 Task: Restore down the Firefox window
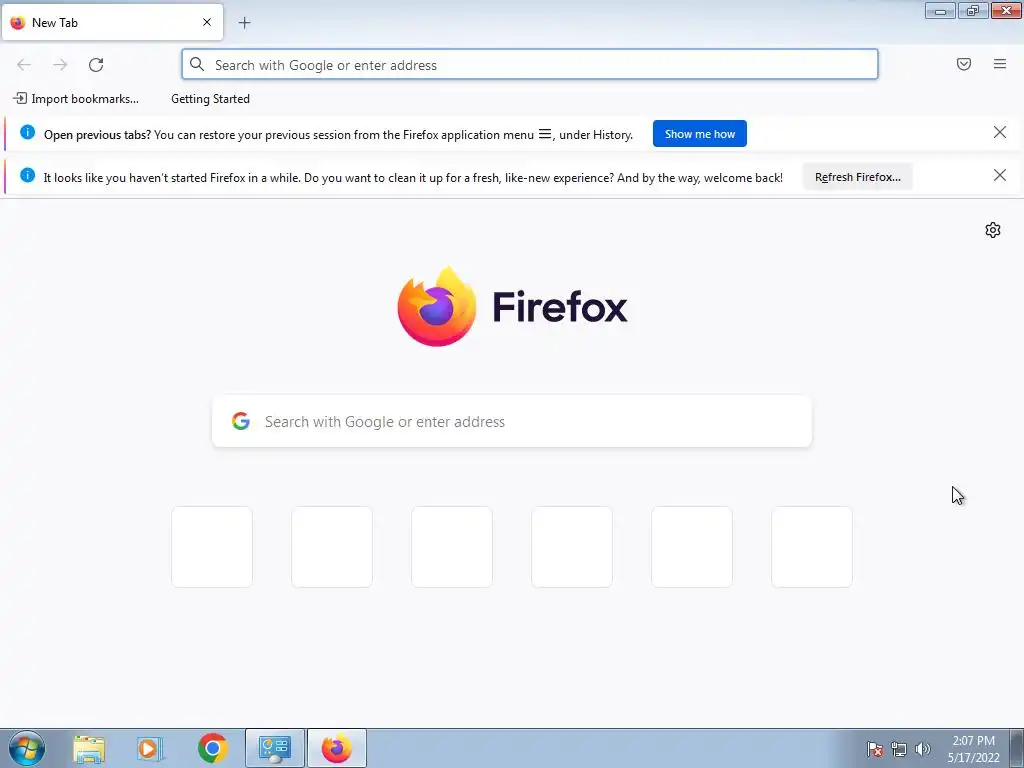[973, 10]
